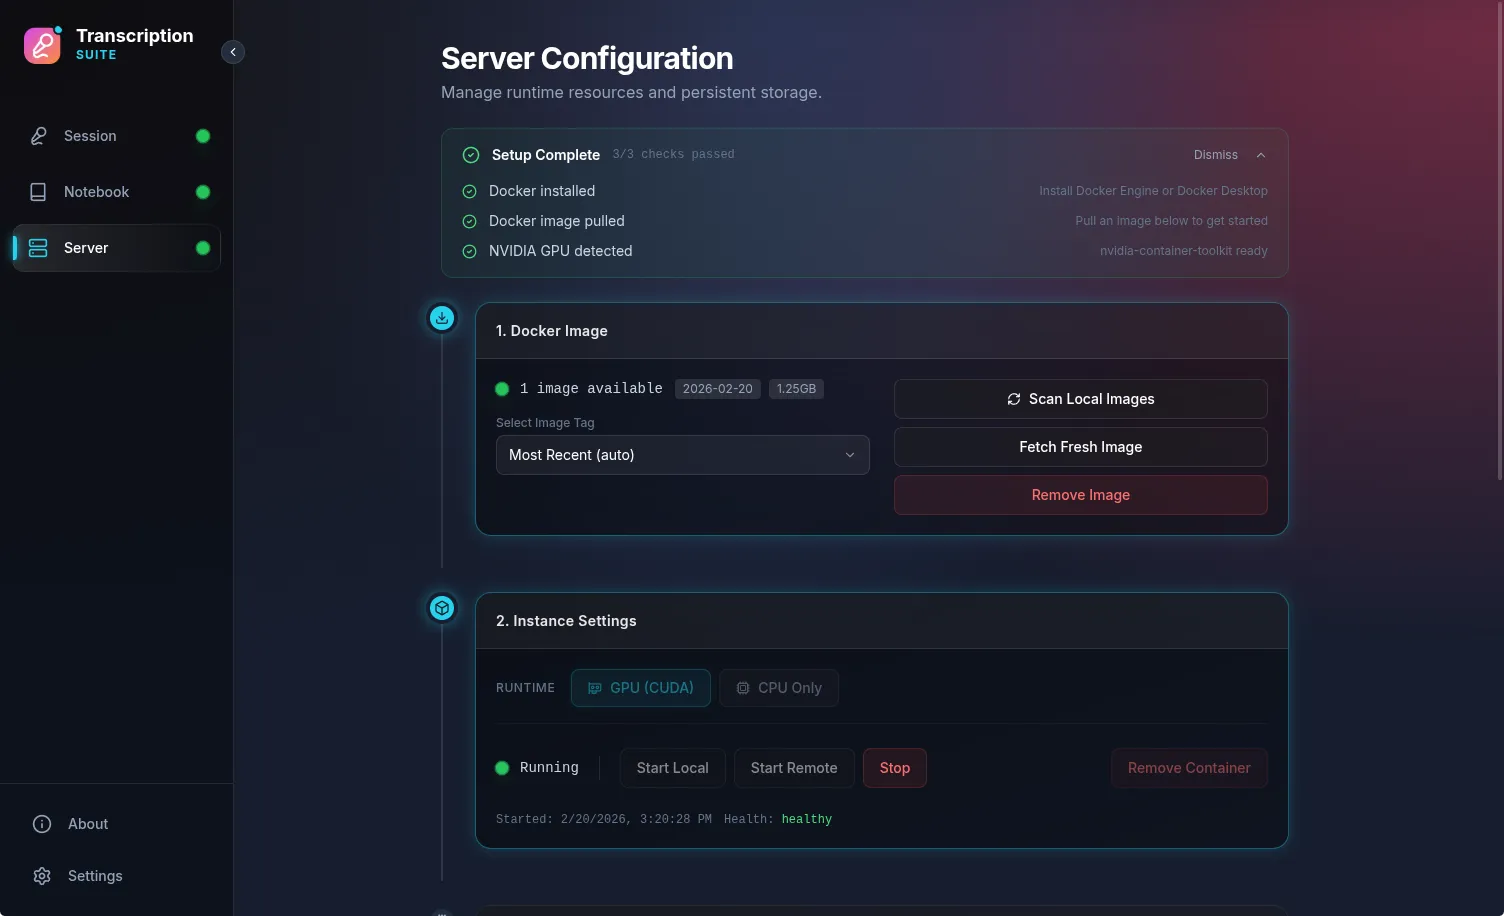Click the Start Remote button
The image size is (1504, 916).
(793, 767)
